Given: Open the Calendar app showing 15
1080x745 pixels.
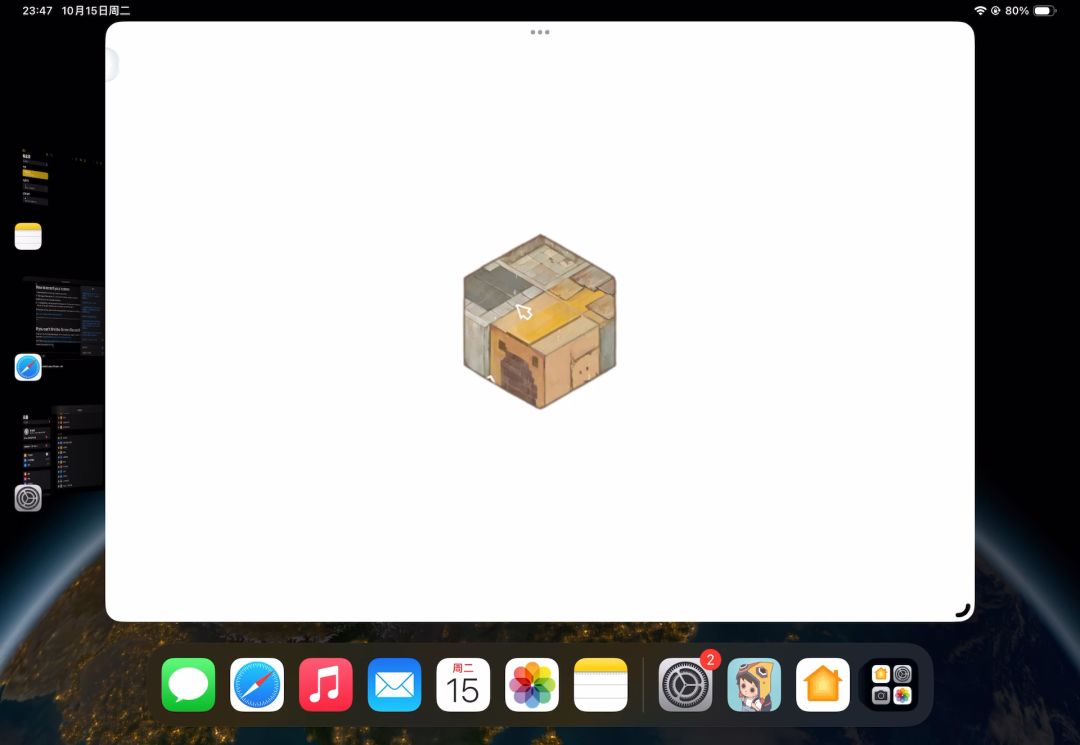Looking at the screenshot, I should (x=464, y=684).
